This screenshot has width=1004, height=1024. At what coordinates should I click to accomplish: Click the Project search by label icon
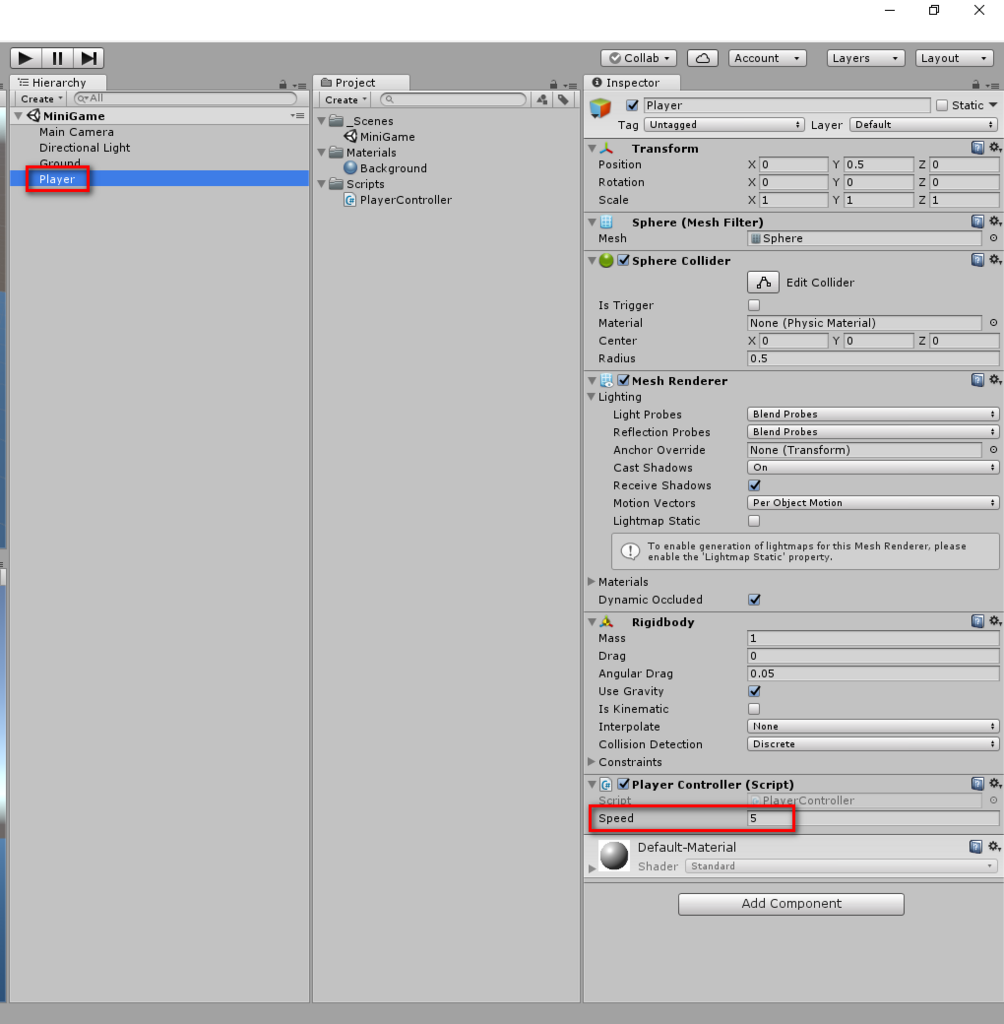[x=563, y=99]
